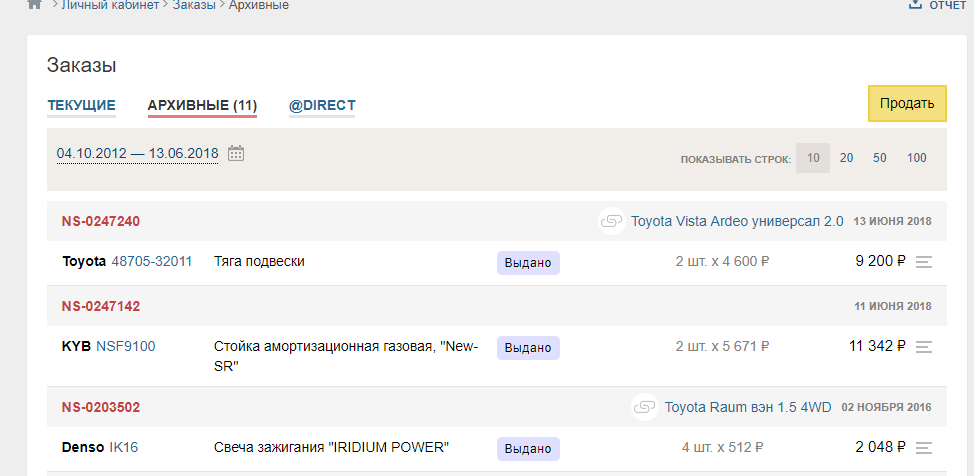Open the calendar date picker icon
Screen dimensions: 974x476
pos(236,153)
